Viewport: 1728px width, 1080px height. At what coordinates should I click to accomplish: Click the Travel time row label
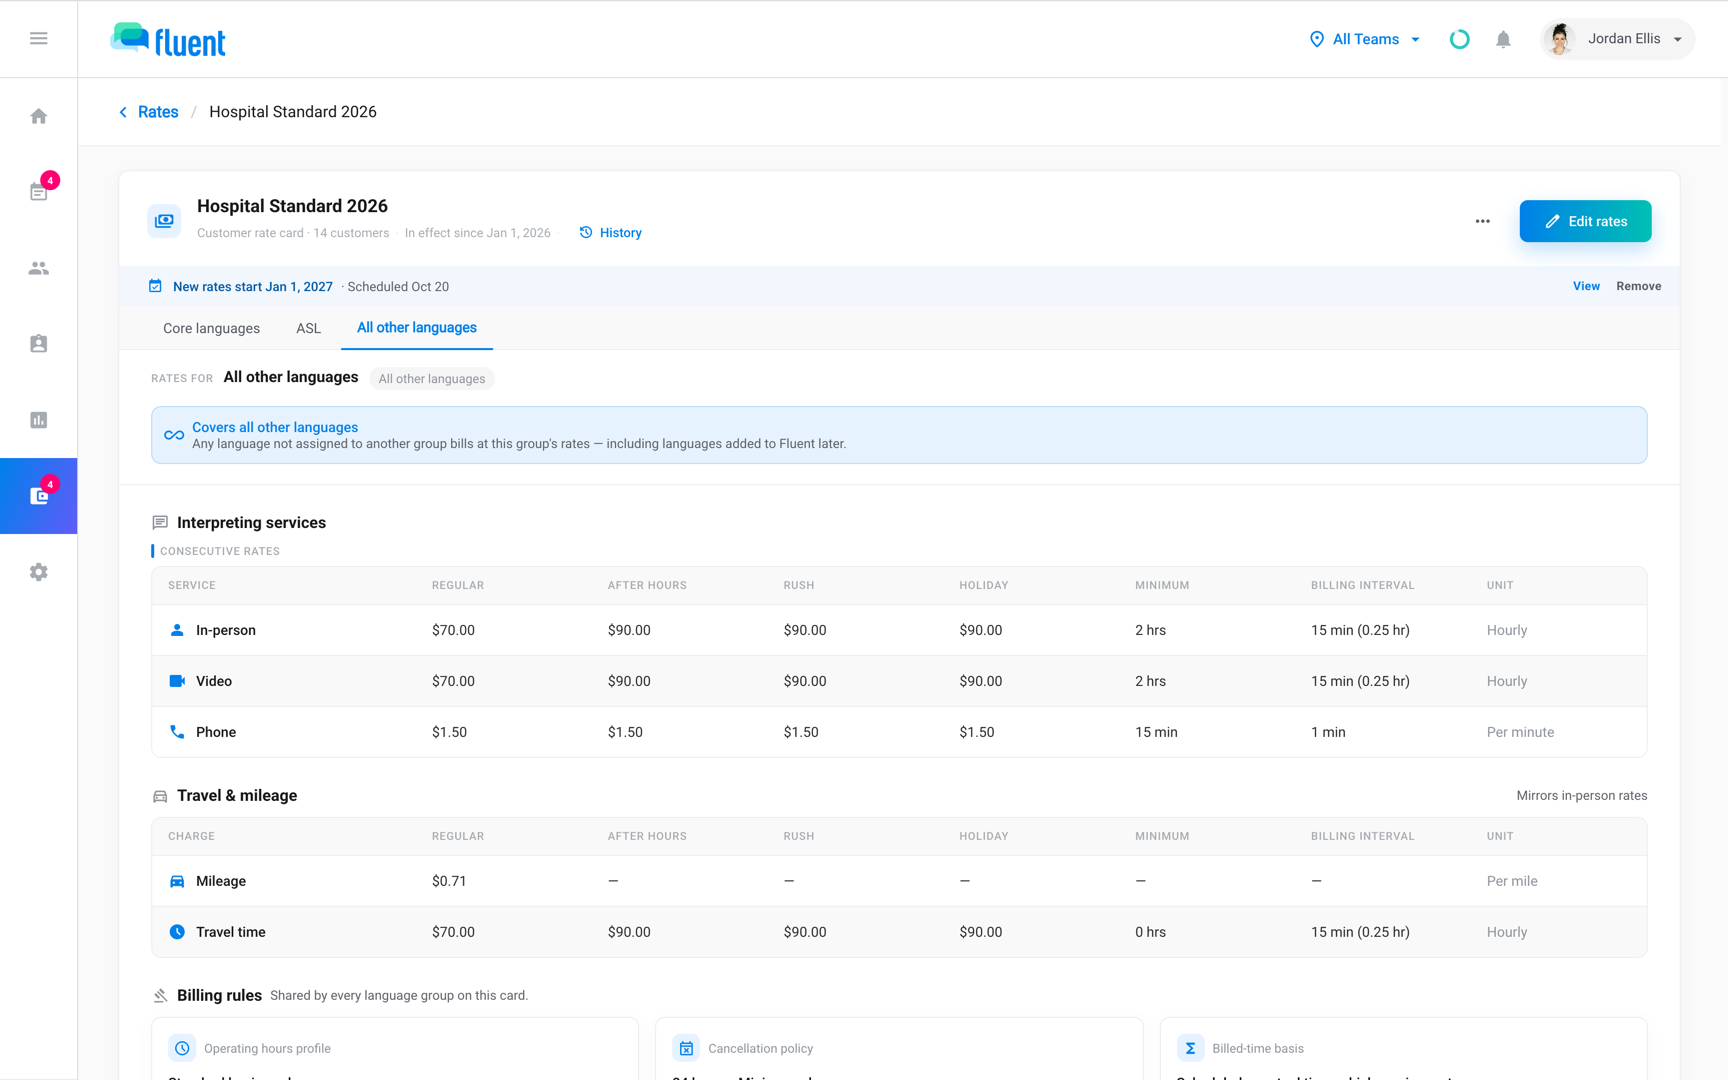coord(231,932)
